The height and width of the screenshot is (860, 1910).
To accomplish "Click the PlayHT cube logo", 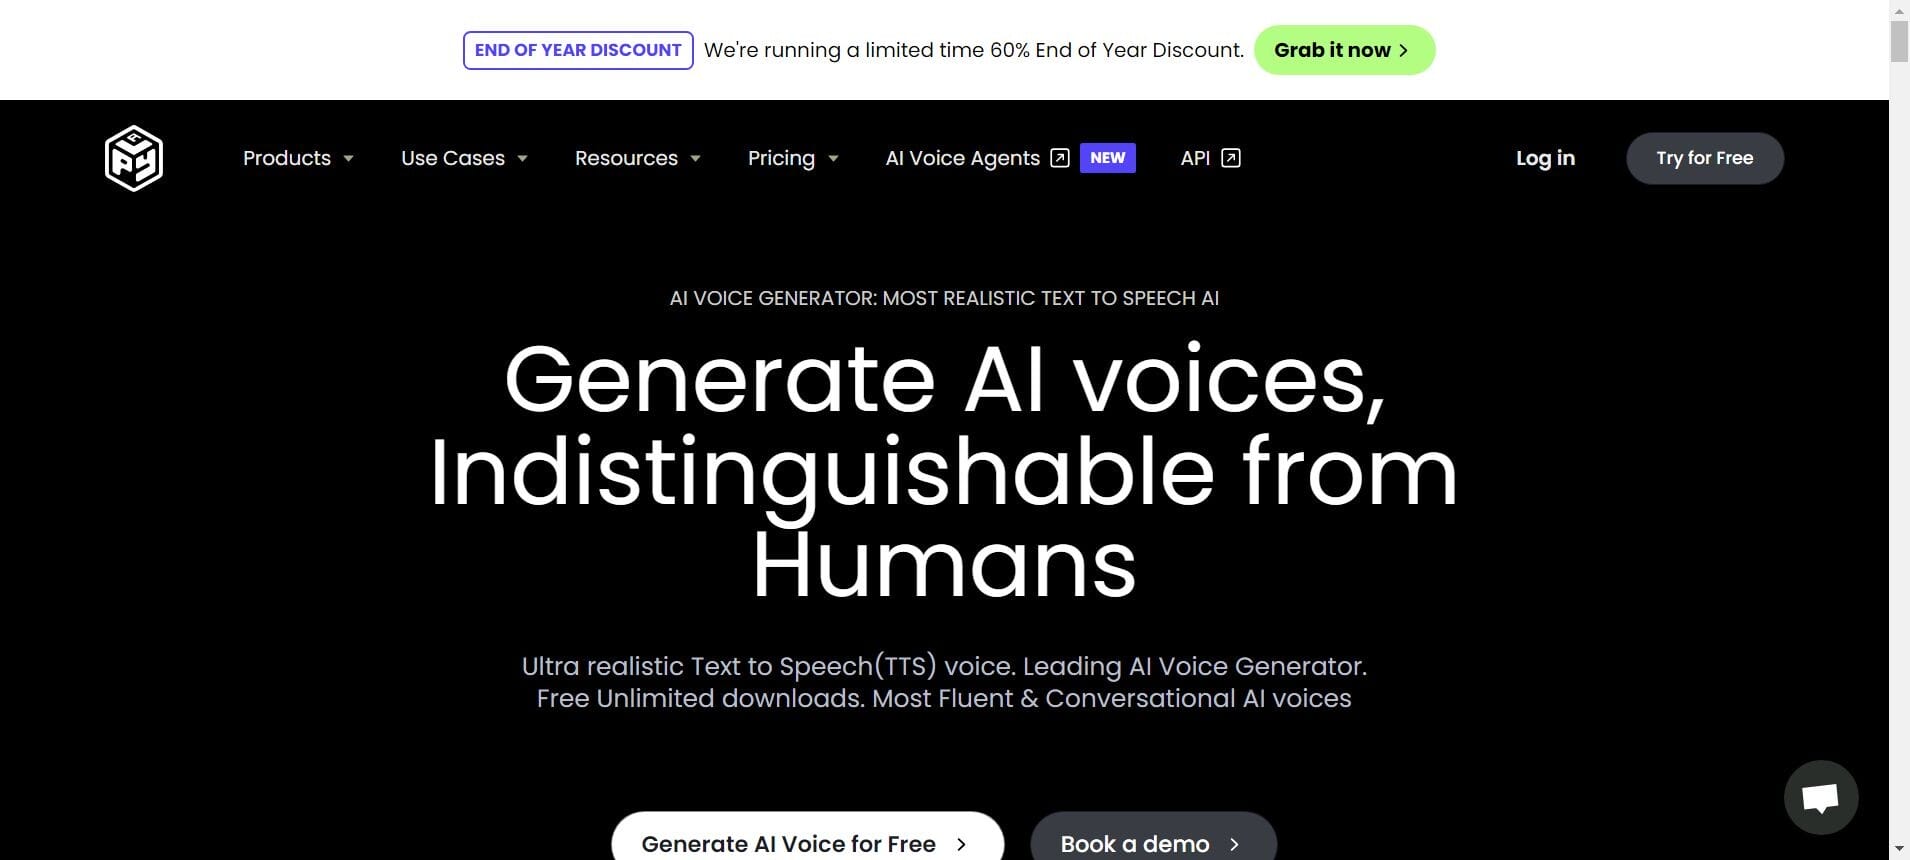I will [x=133, y=158].
